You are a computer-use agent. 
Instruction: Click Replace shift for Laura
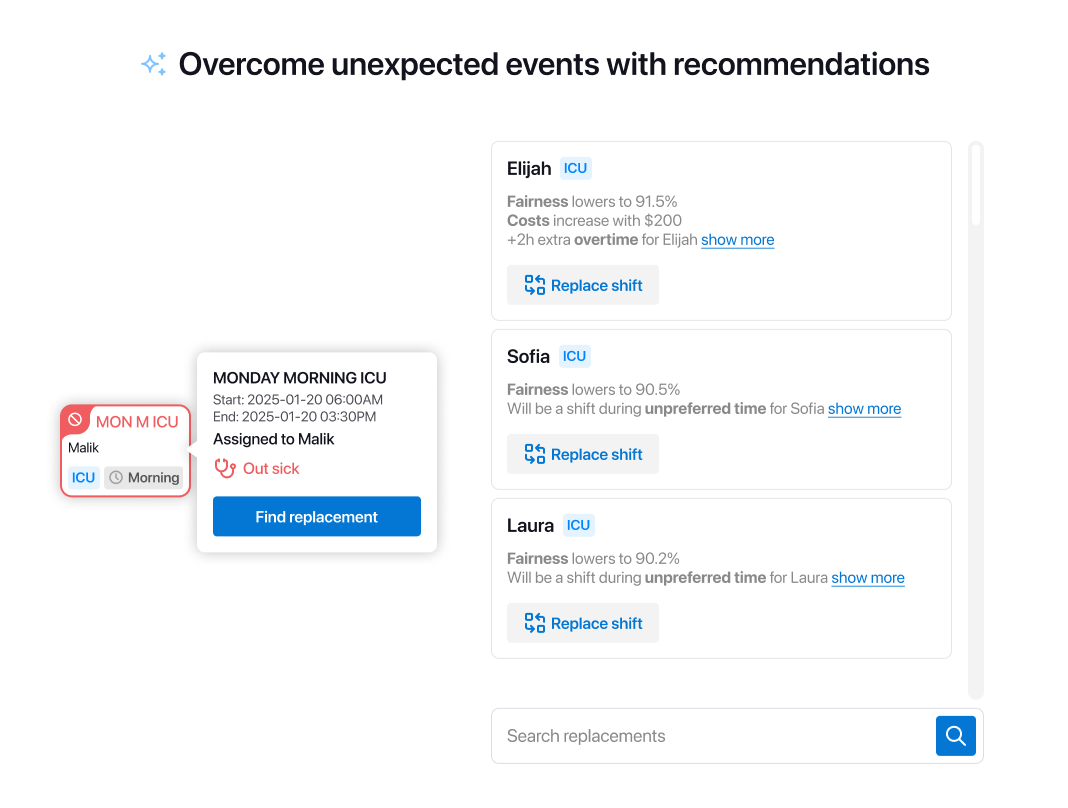tap(583, 623)
